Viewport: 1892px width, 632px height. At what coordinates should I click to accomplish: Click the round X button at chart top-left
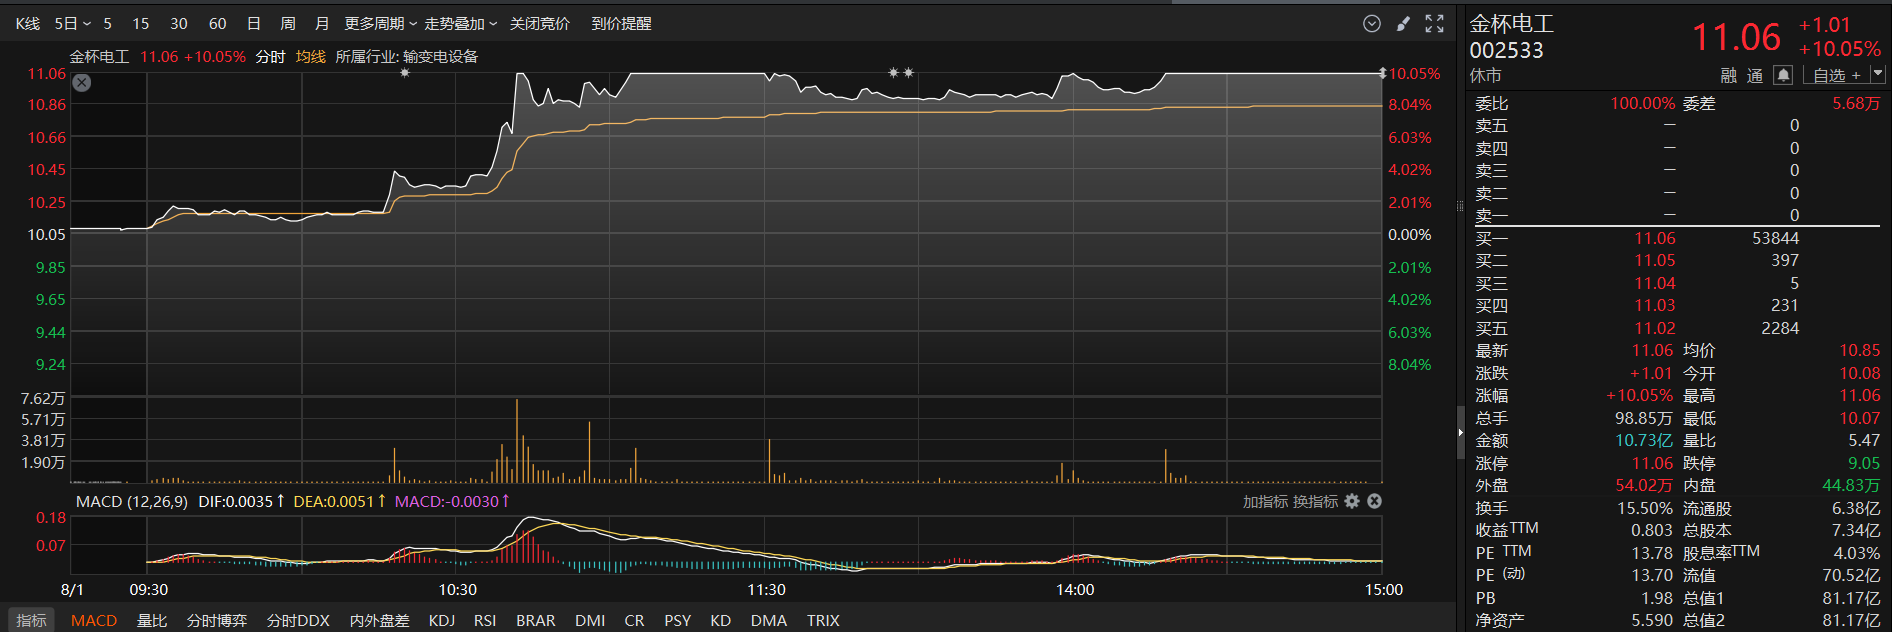tap(82, 83)
